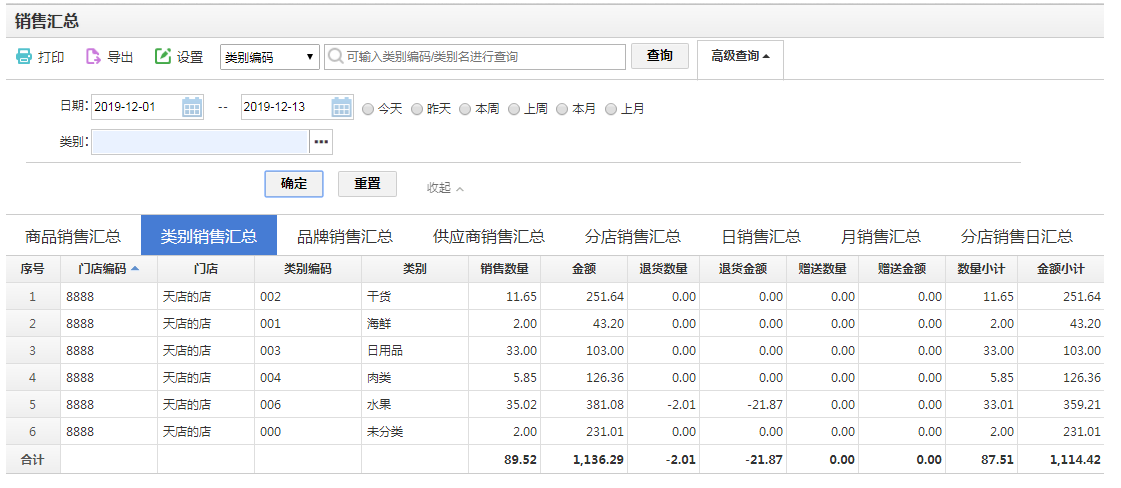Select the 今天 (today) radio option

click(x=369, y=108)
